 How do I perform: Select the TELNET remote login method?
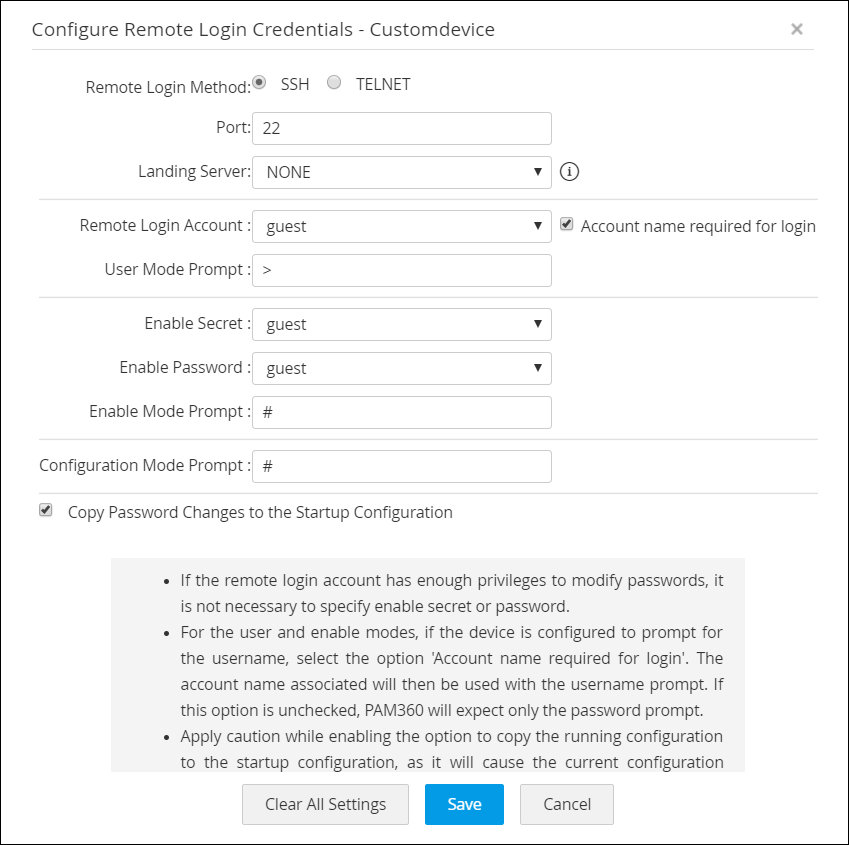tap(334, 83)
